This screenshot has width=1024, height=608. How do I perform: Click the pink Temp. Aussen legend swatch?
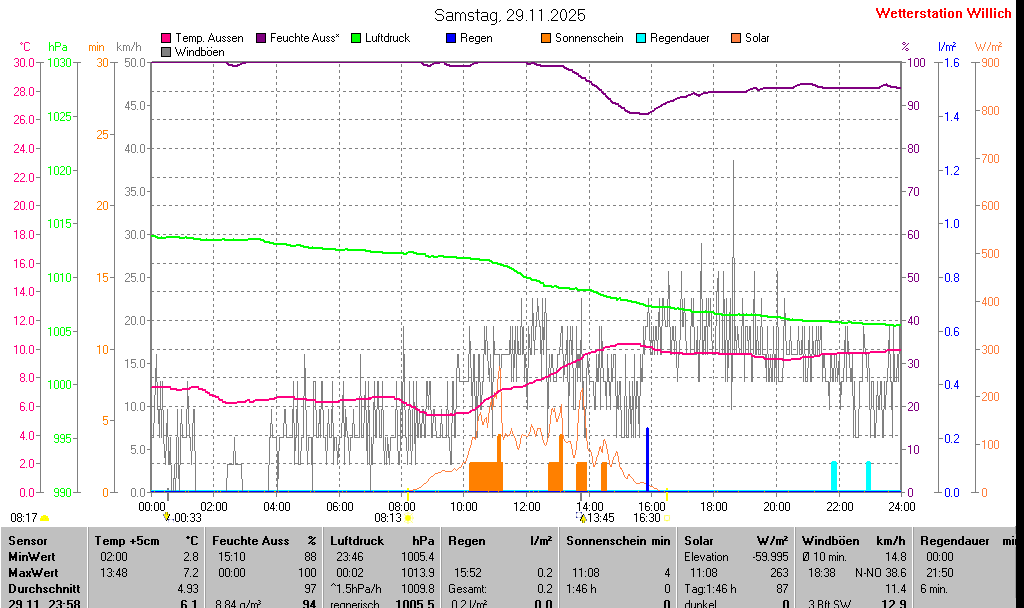coord(166,38)
